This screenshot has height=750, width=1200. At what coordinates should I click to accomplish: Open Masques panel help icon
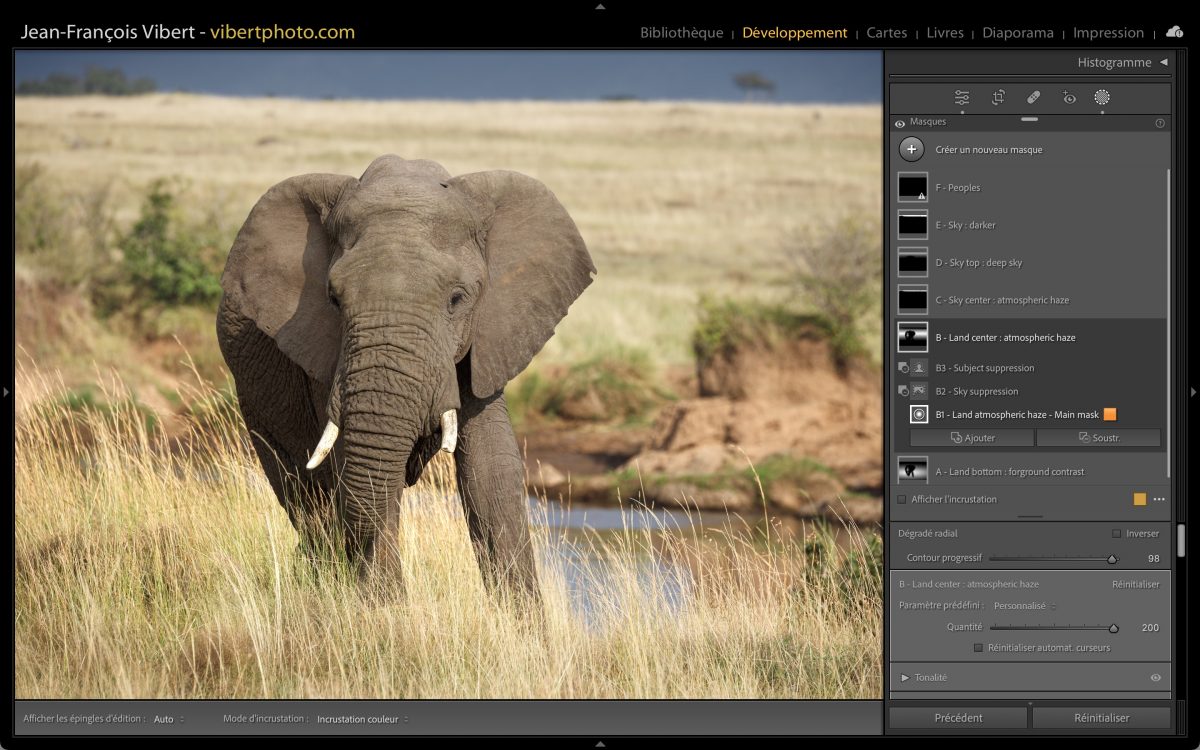click(x=1160, y=123)
